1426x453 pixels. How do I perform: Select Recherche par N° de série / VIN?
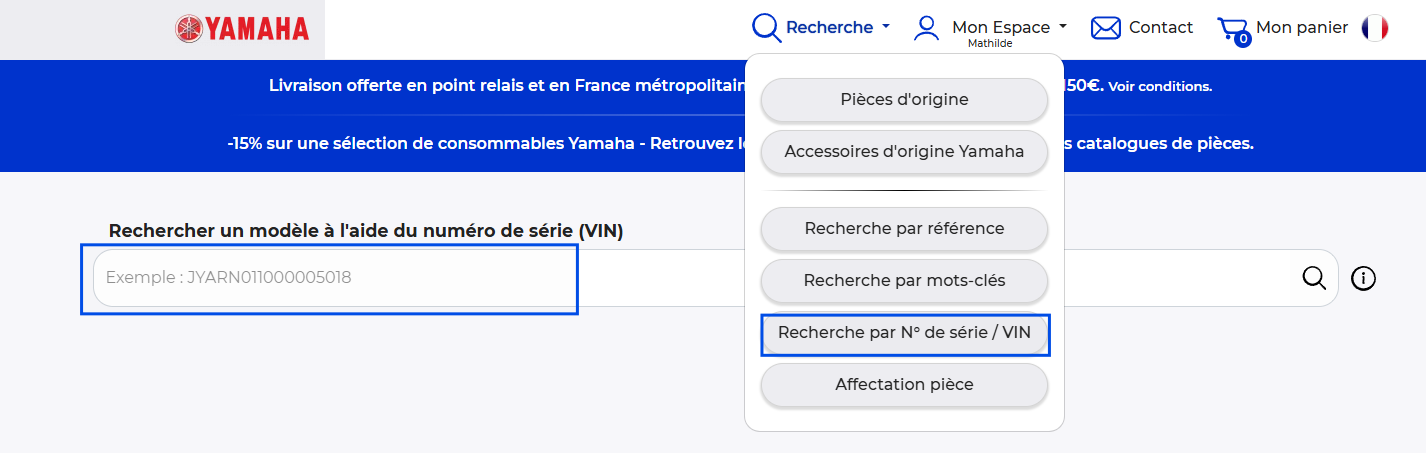coord(904,333)
